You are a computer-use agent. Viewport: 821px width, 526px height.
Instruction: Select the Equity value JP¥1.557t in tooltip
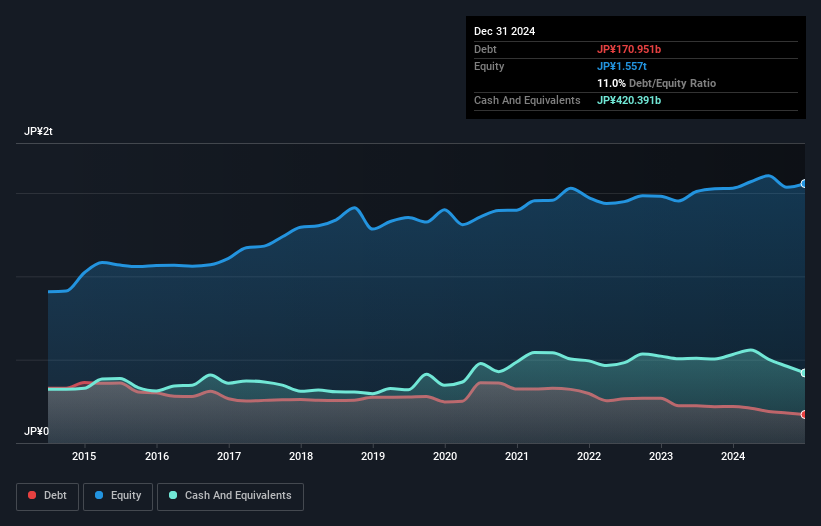[x=622, y=66]
